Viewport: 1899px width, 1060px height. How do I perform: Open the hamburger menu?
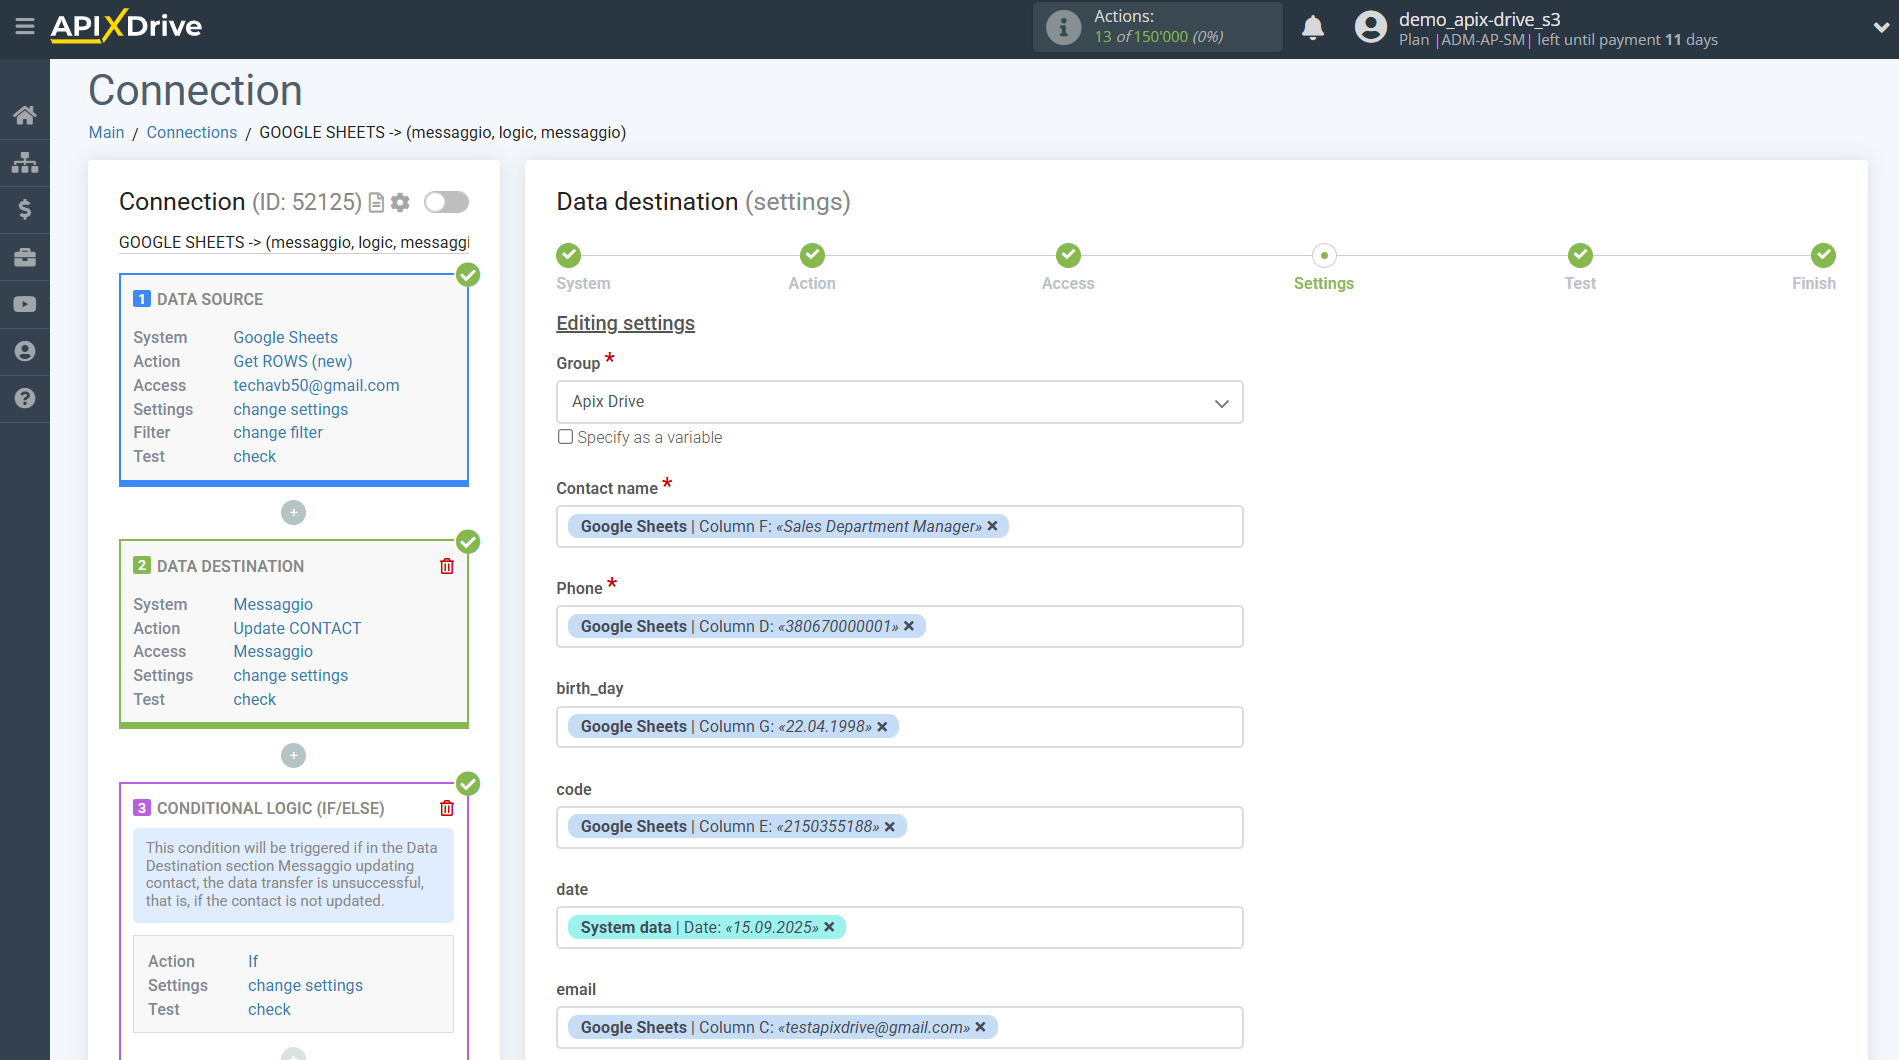(x=25, y=27)
